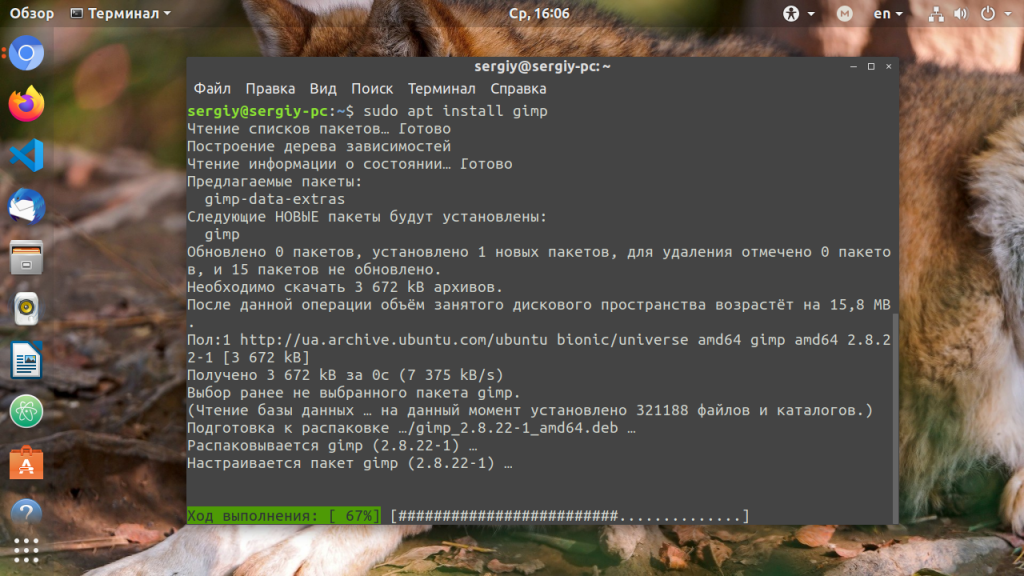Launch Visual Studio Code from dock
This screenshot has height=576, width=1024.
click(26, 155)
